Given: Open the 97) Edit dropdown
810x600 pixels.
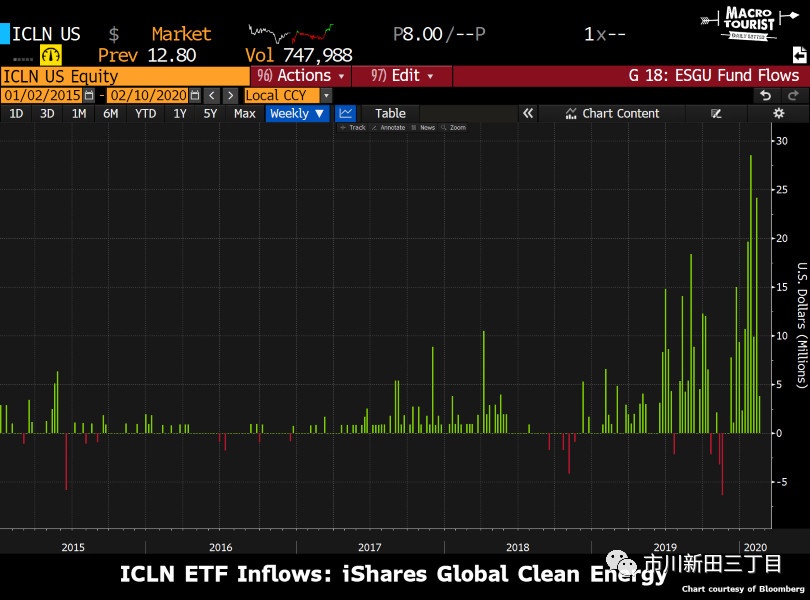Looking at the screenshot, I should click(x=402, y=75).
